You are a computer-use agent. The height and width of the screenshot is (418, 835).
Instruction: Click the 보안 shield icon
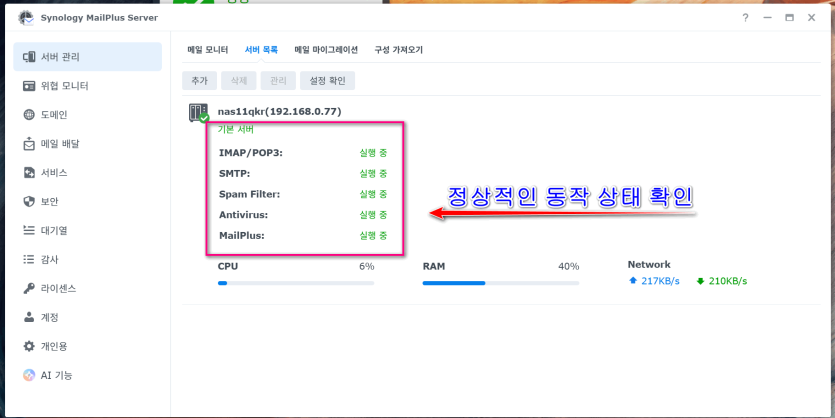(29, 201)
